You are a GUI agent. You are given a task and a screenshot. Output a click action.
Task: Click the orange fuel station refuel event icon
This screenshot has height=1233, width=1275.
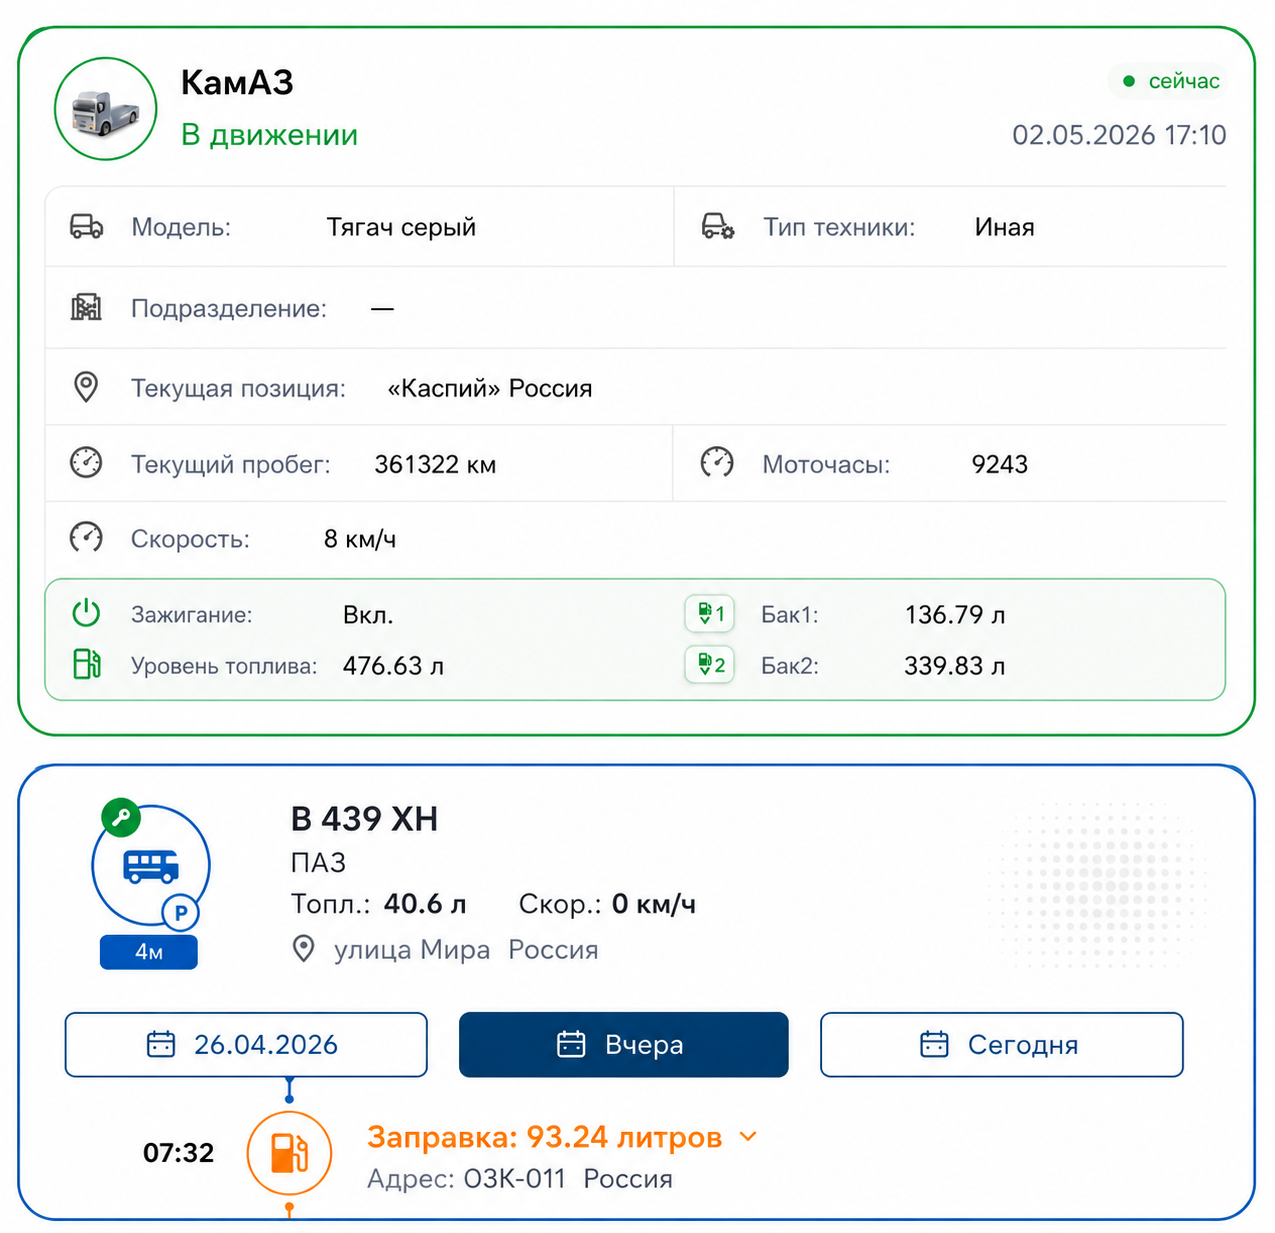point(289,1153)
